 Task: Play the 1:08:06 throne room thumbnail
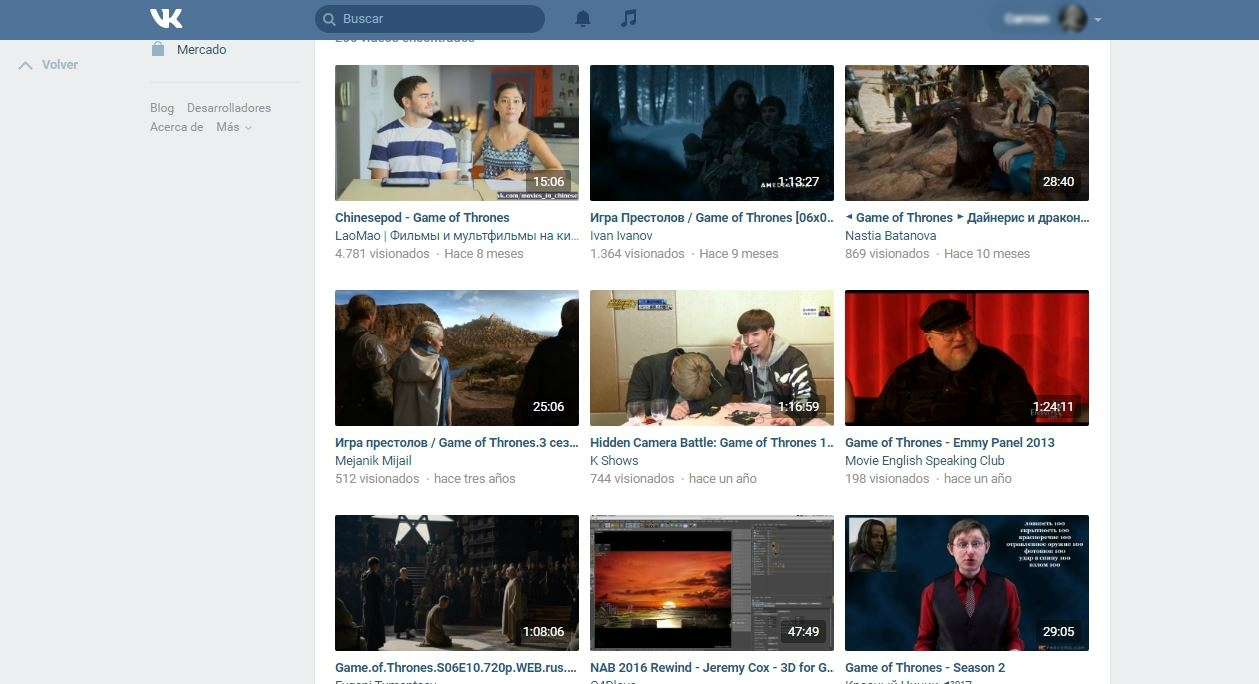coord(457,583)
